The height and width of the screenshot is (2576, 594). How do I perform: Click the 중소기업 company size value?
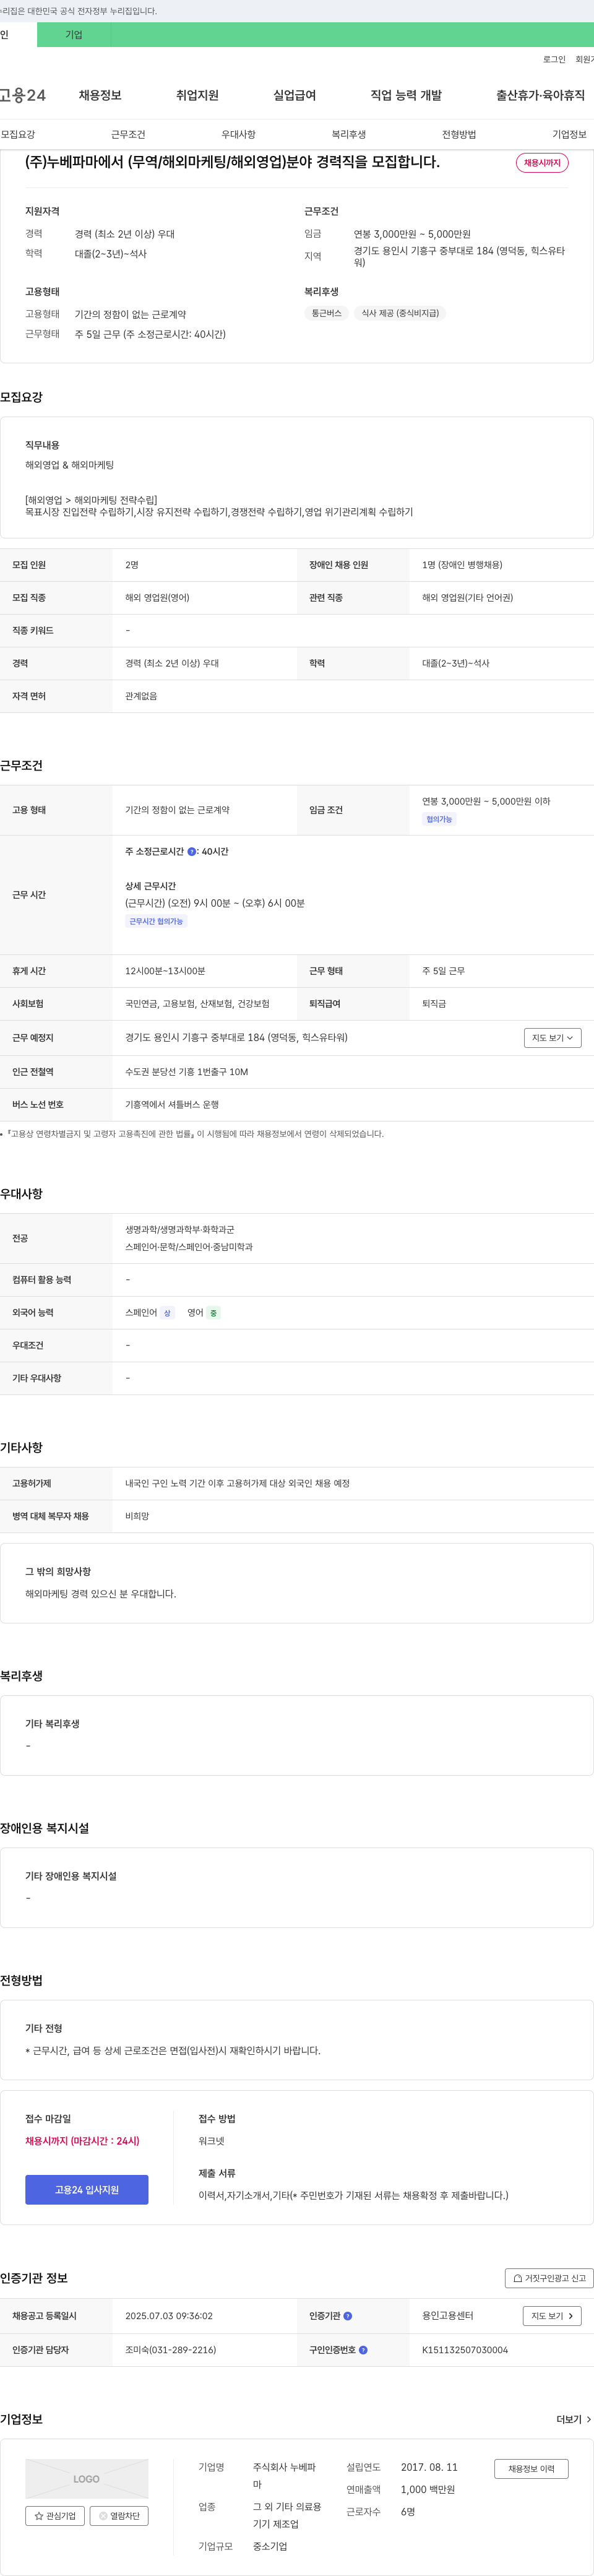(x=270, y=2546)
